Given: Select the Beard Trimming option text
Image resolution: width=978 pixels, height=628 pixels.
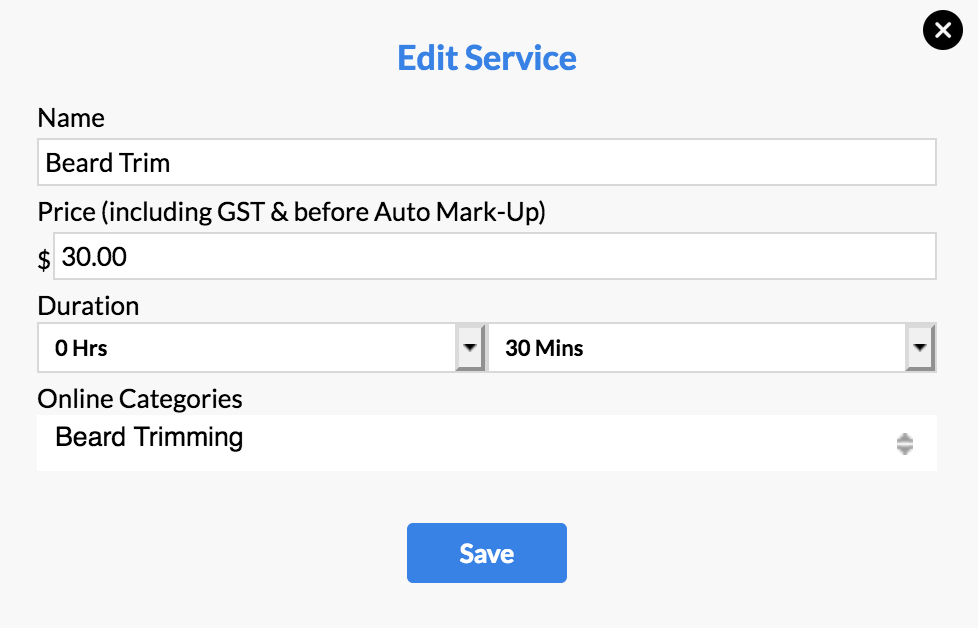Looking at the screenshot, I should tap(149, 437).
